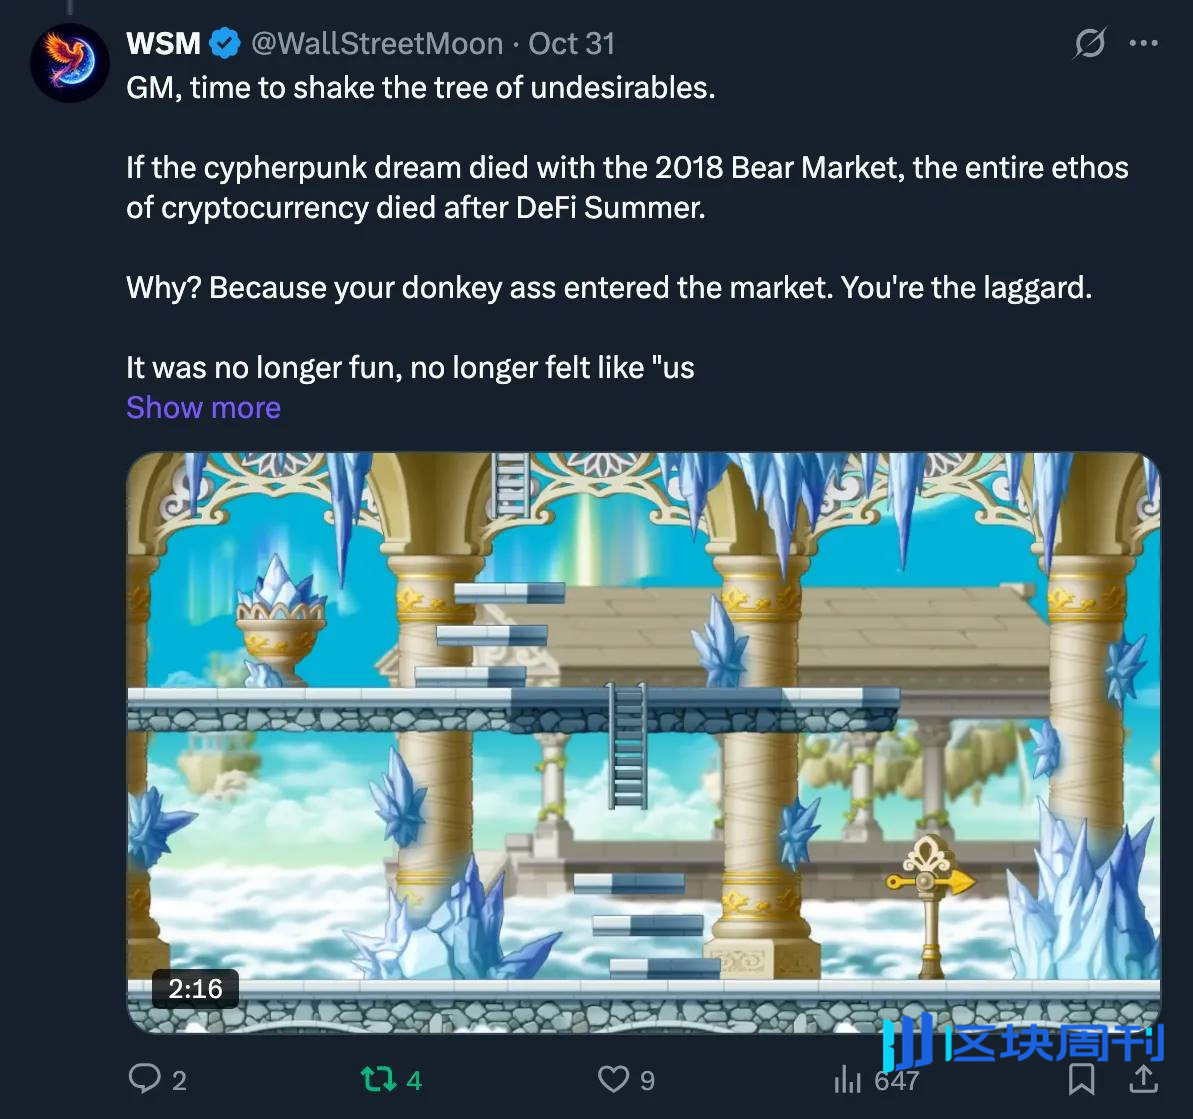Screen dimensions: 1193x1119
Task: Click the 2:16 video duration badge
Action: point(195,989)
